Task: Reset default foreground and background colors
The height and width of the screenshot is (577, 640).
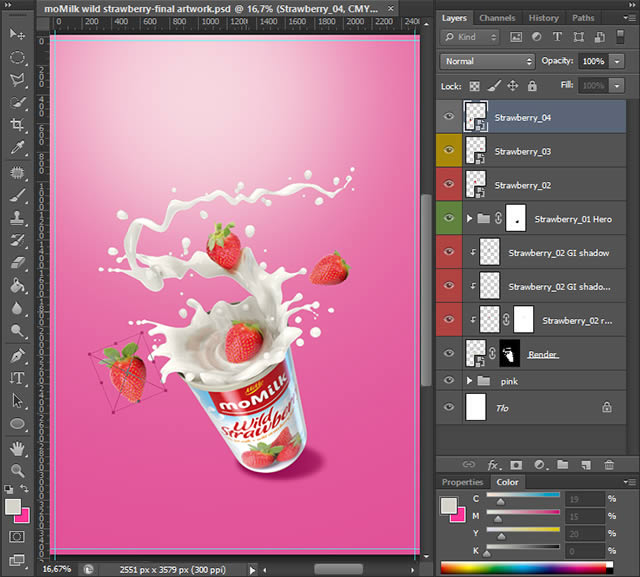Action: [9, 489]
